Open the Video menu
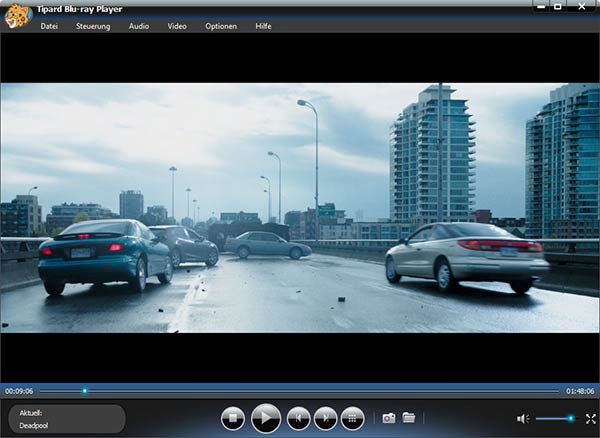 tap(177, 26)
